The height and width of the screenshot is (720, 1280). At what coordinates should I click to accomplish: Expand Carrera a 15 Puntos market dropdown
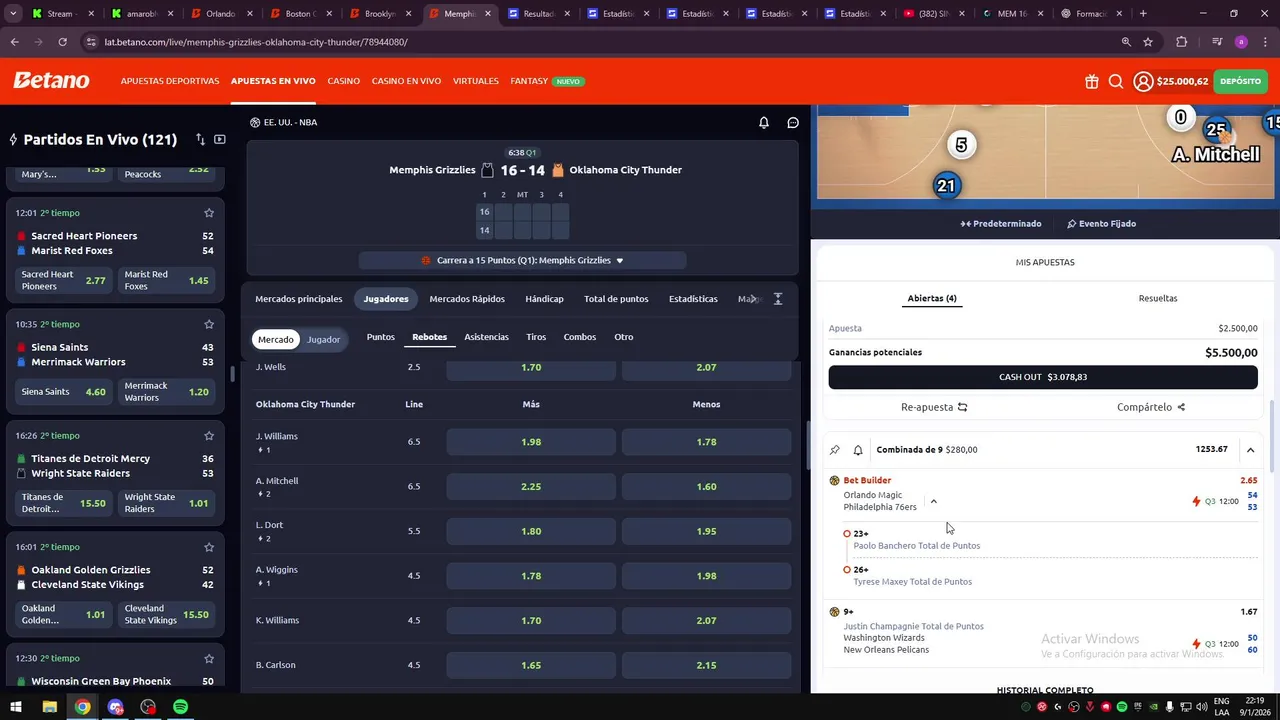(x=523, y=260)
